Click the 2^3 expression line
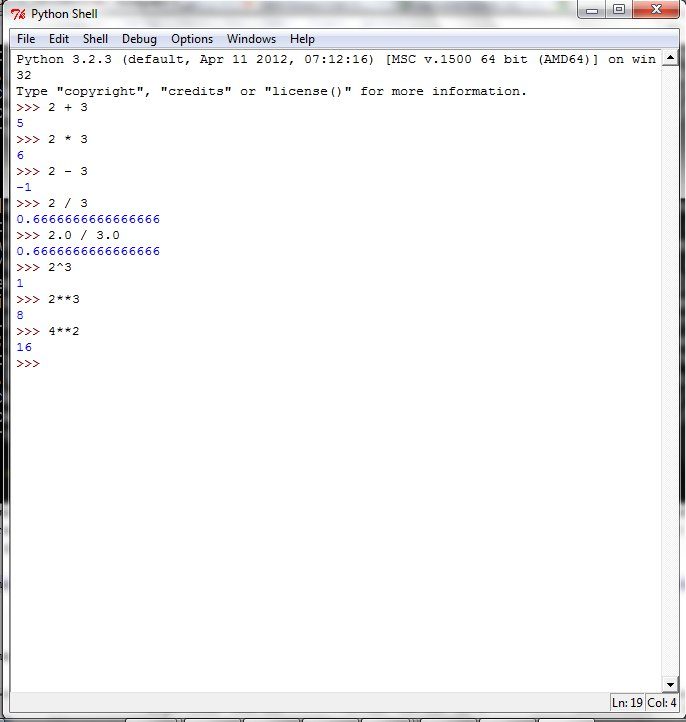Screen dimensions: 686x722 [59, 267]
